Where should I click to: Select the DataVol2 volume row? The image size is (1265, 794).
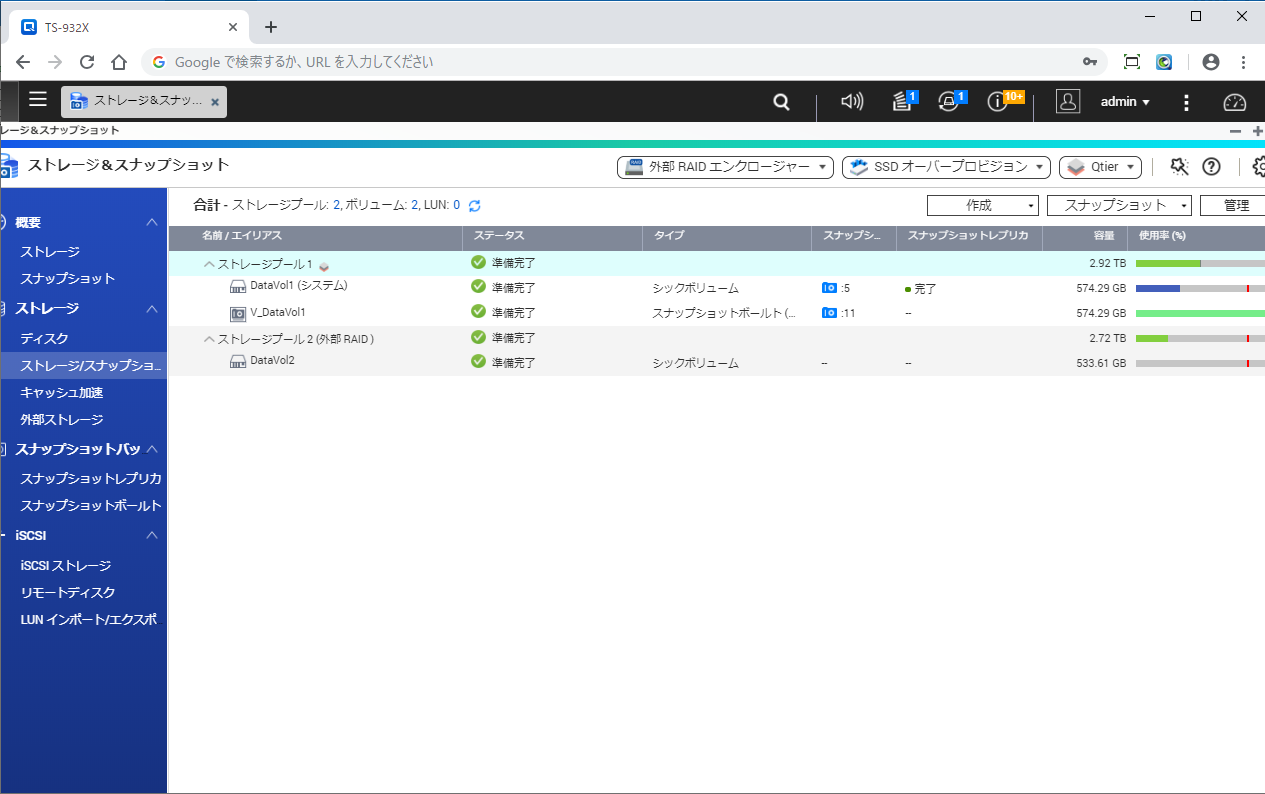(272, 361)
